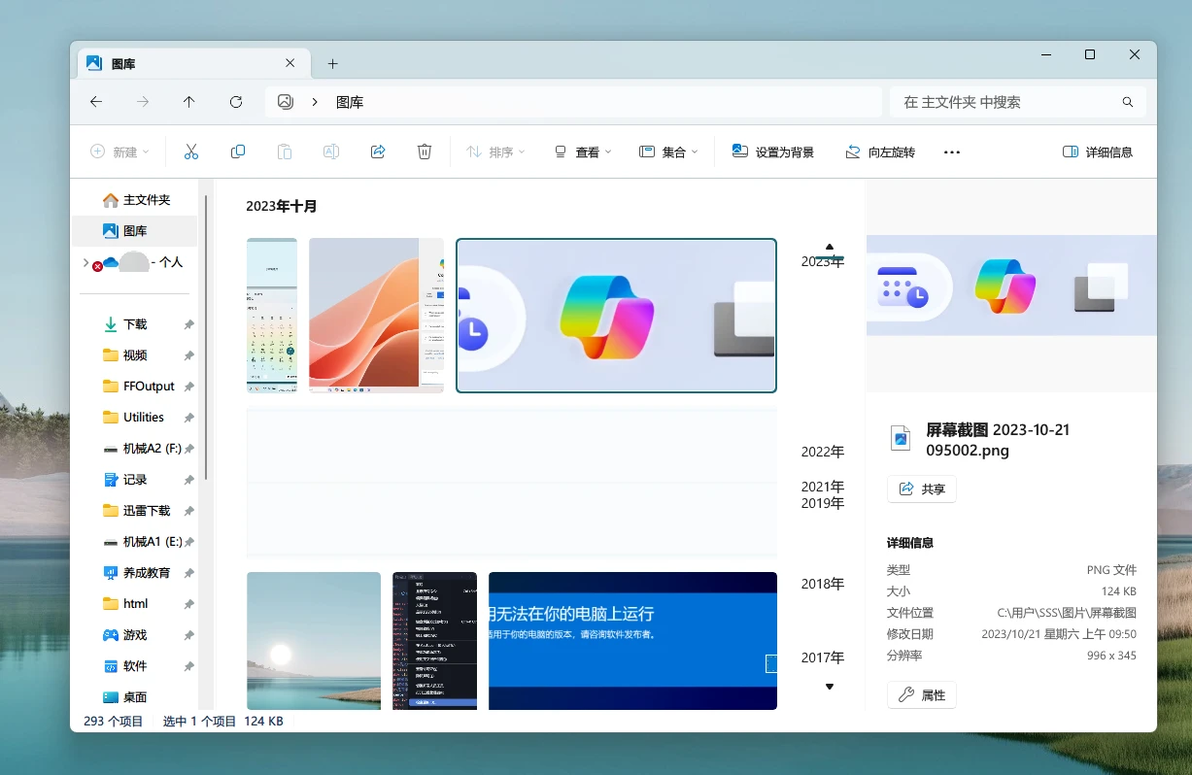
Task: Jump to 2022年 on timeline
Action: [823, 452]
